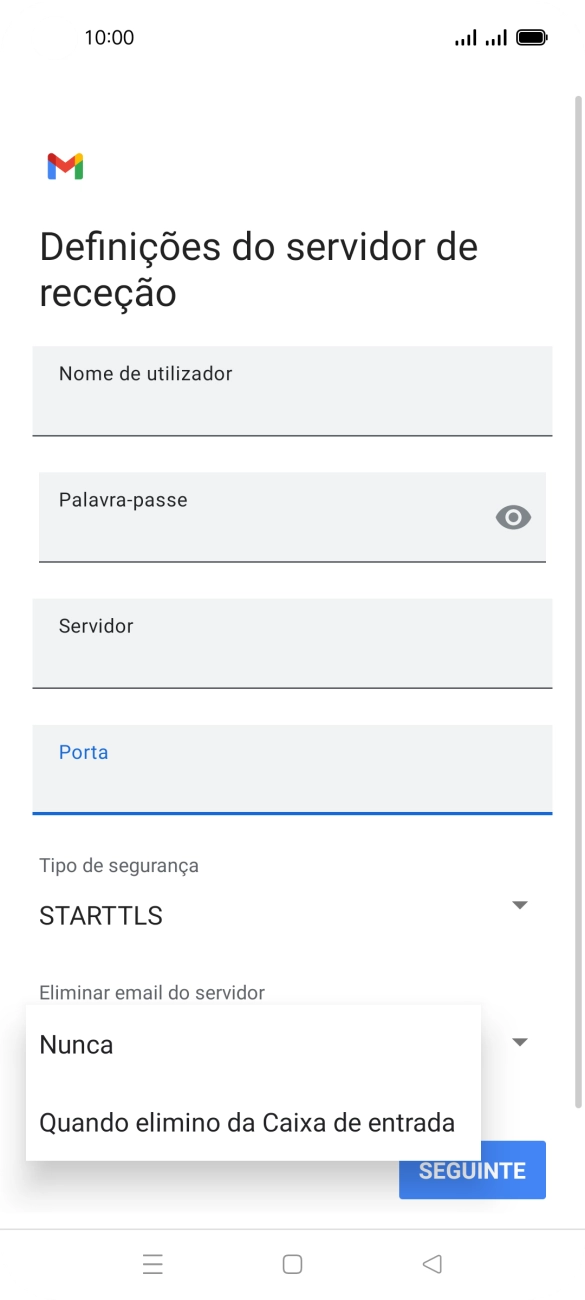Focus the Porta field
The height and width of the screenshot is (1300, 585).
point(292,770)
